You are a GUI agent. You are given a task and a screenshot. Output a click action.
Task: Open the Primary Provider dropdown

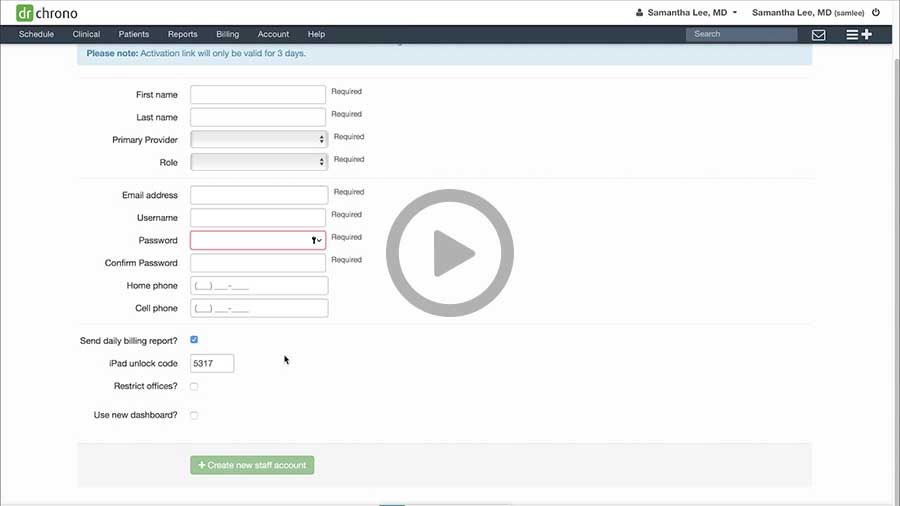coord(258,139)
